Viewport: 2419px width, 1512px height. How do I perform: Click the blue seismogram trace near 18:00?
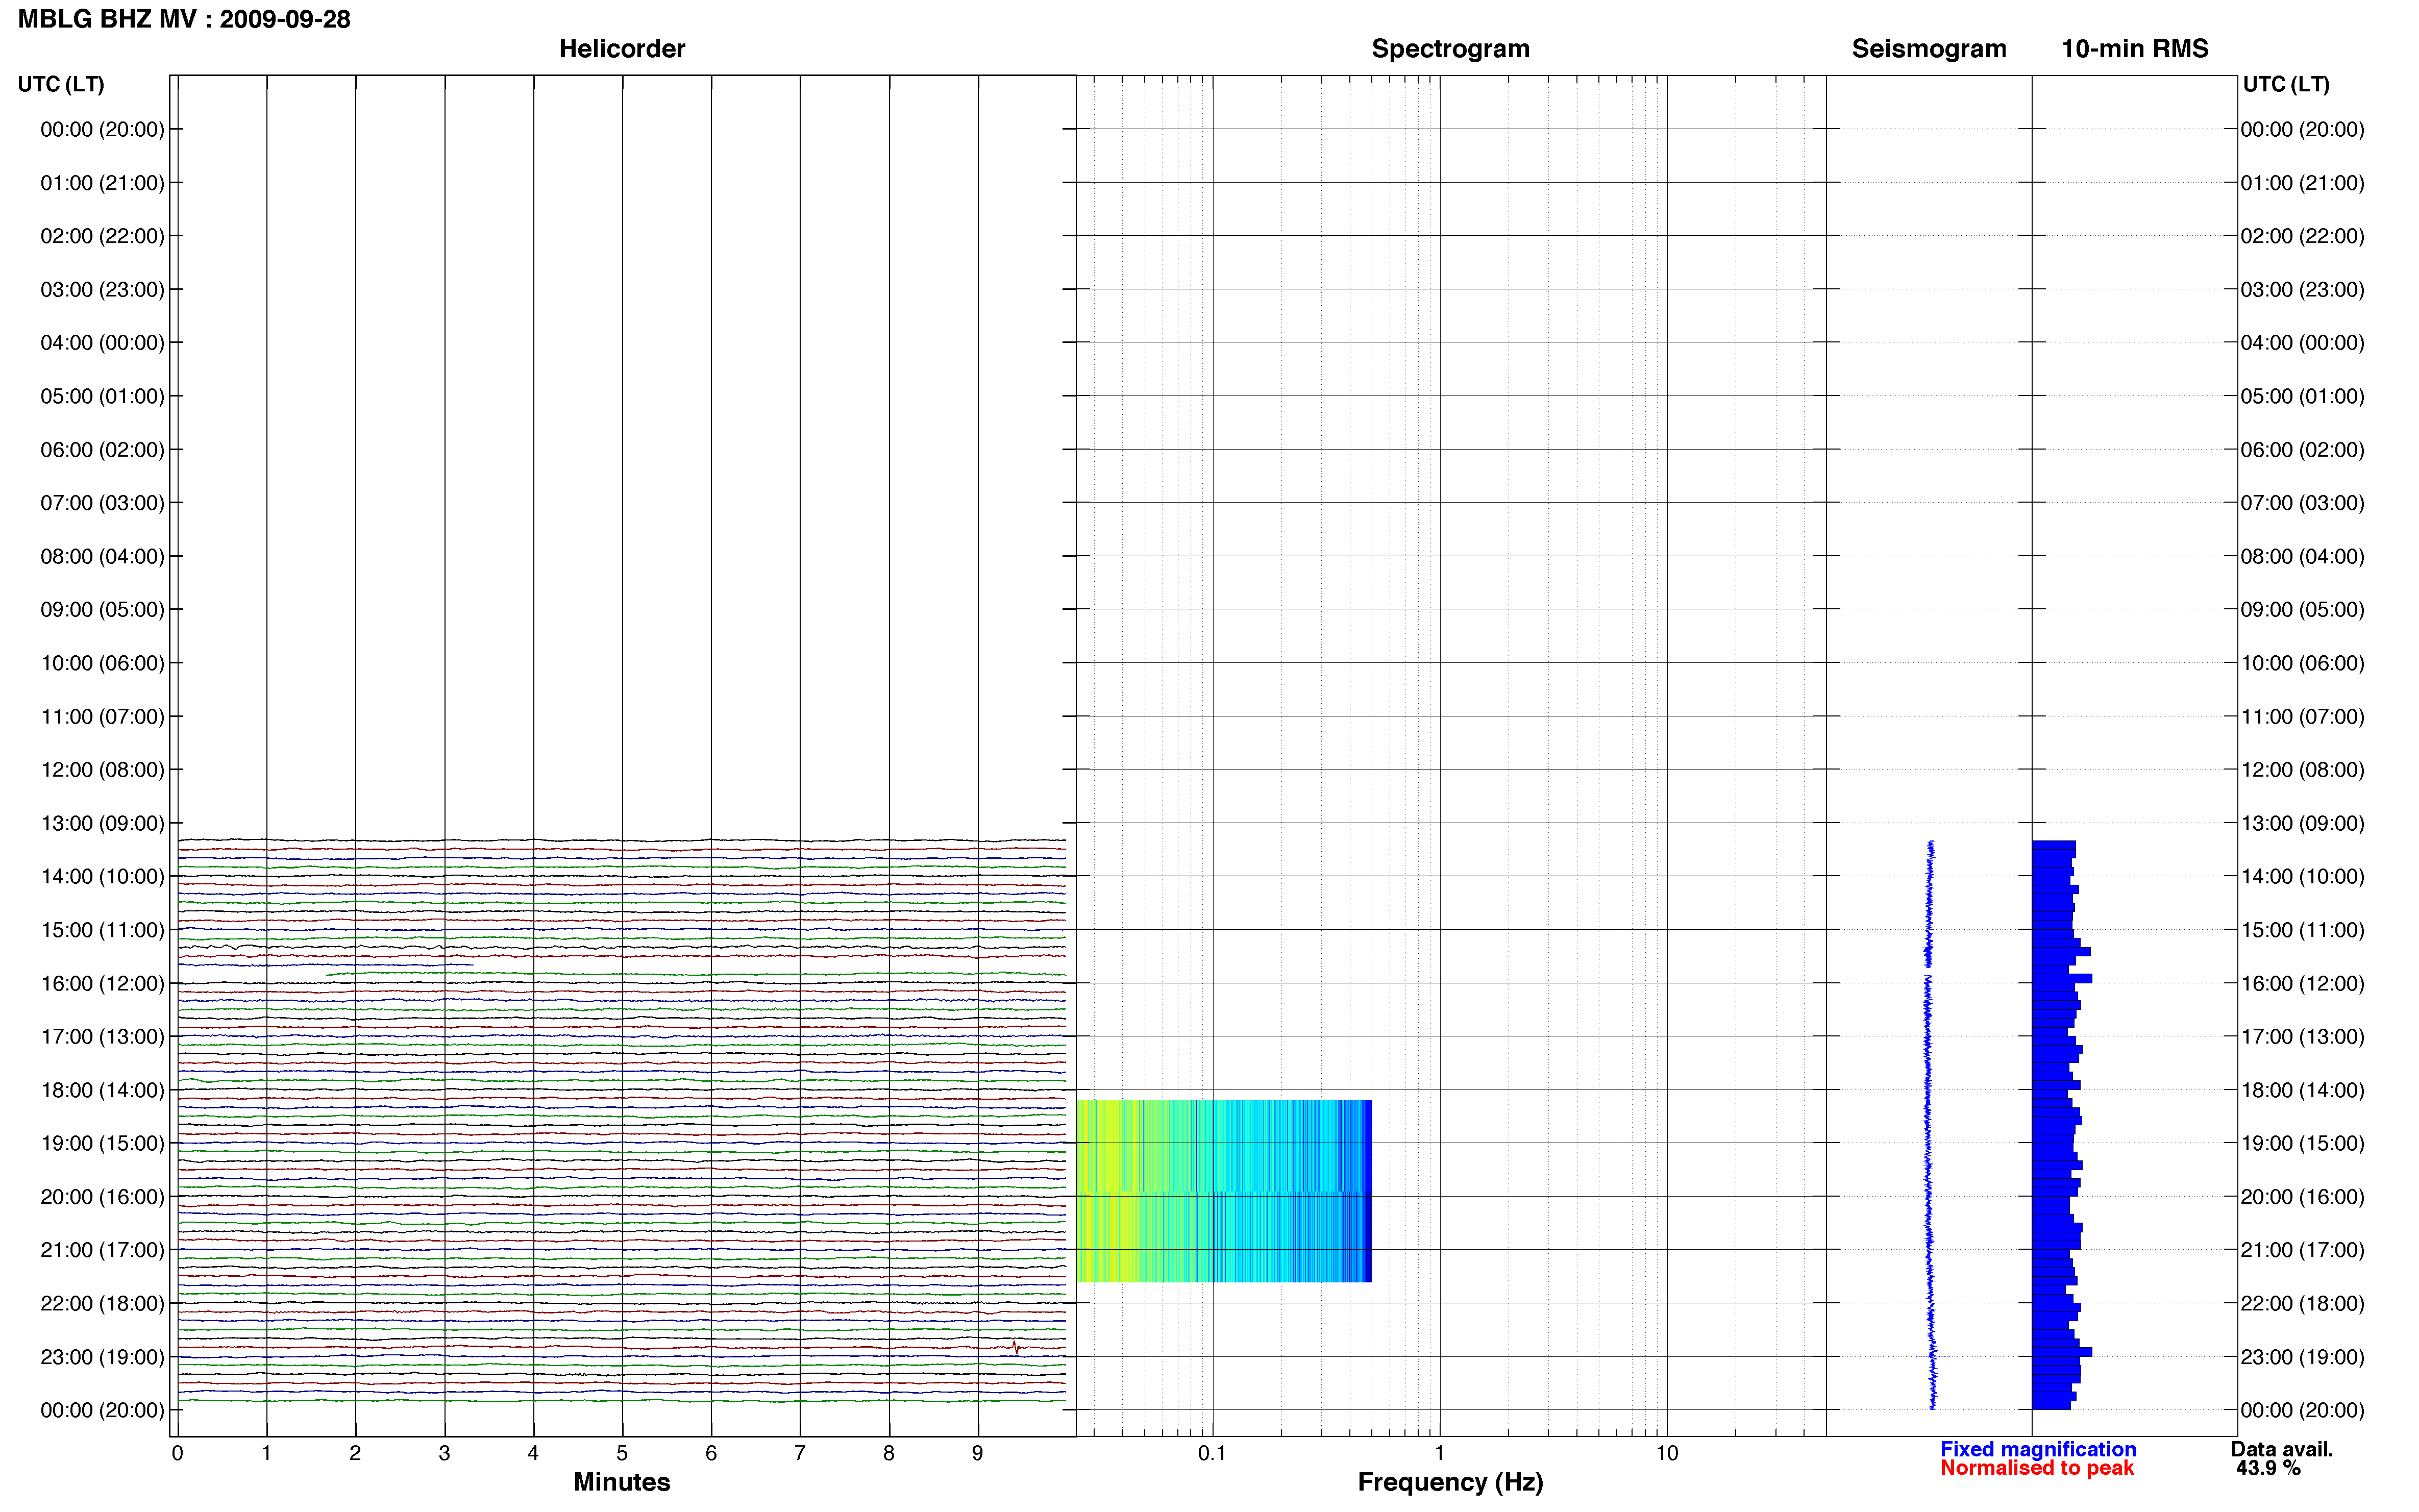coord(1927,1090)
